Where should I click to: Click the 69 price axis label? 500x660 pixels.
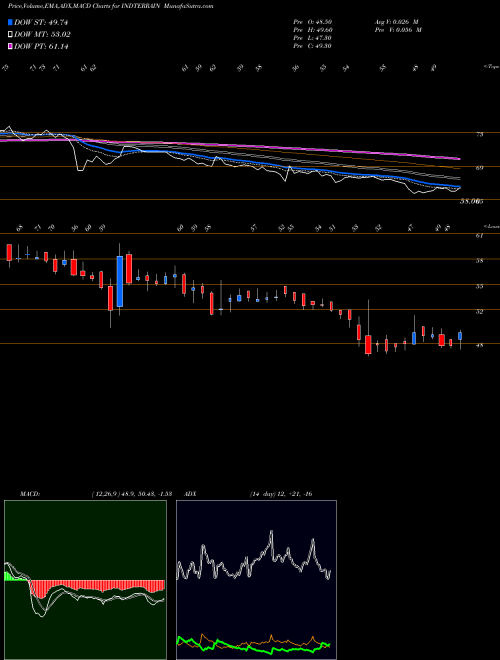[480, 168]
